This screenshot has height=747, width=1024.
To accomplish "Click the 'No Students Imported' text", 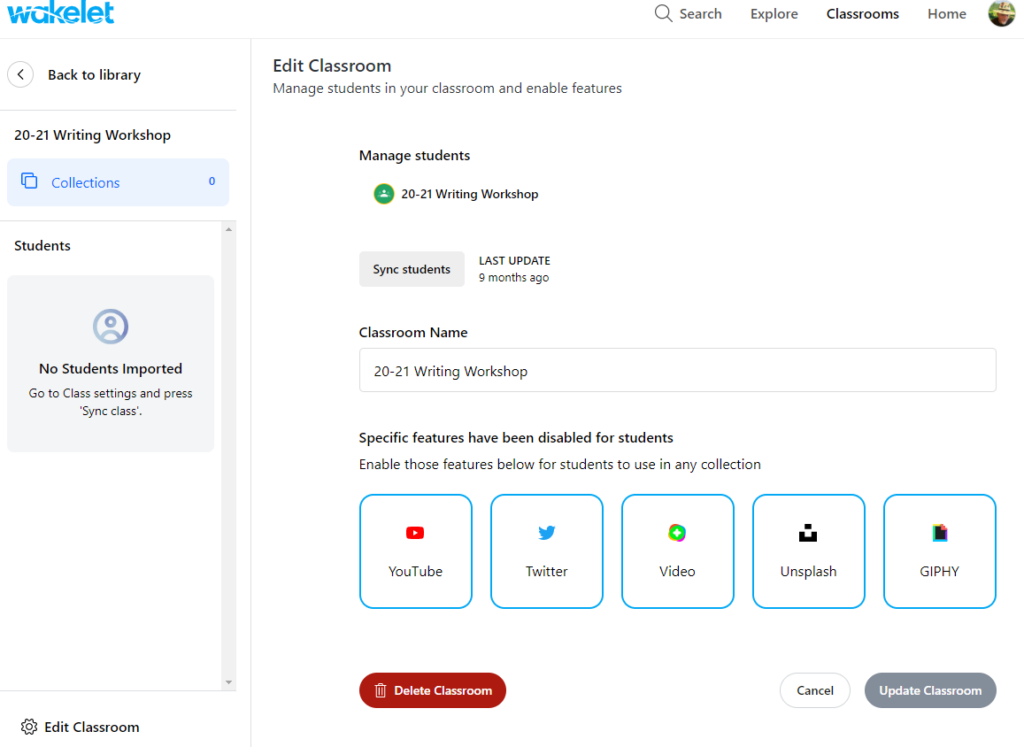I will pyautogui.click(x=110, y=368).
